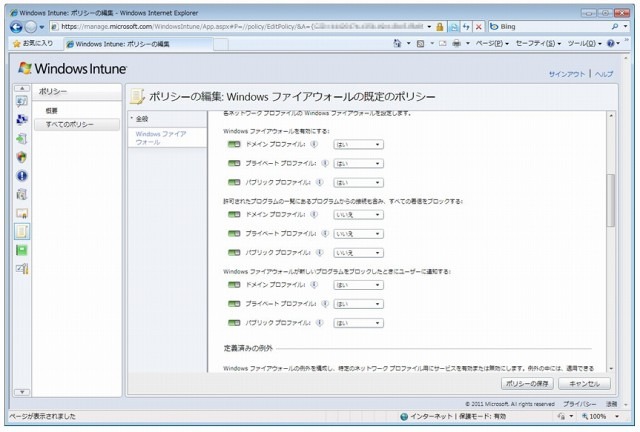Toggle green switch for パブリック プロファイル in notification section
Image resolution: width=640 pixels, height=432 pixels.
point(234,323)
